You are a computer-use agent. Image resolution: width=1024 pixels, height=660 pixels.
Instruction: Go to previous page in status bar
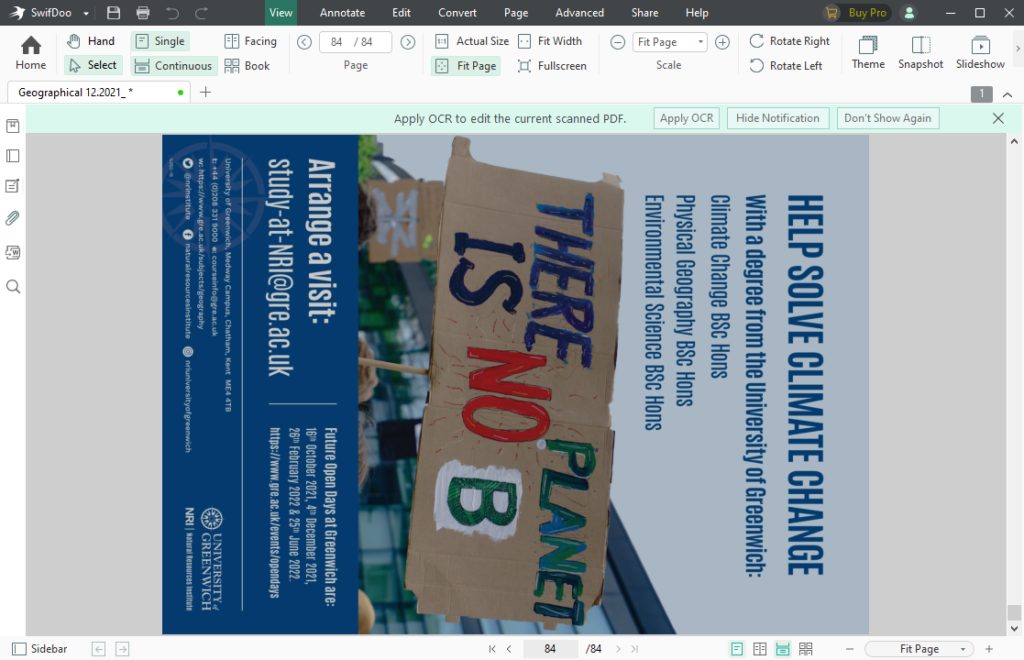[x=509, y=649]
